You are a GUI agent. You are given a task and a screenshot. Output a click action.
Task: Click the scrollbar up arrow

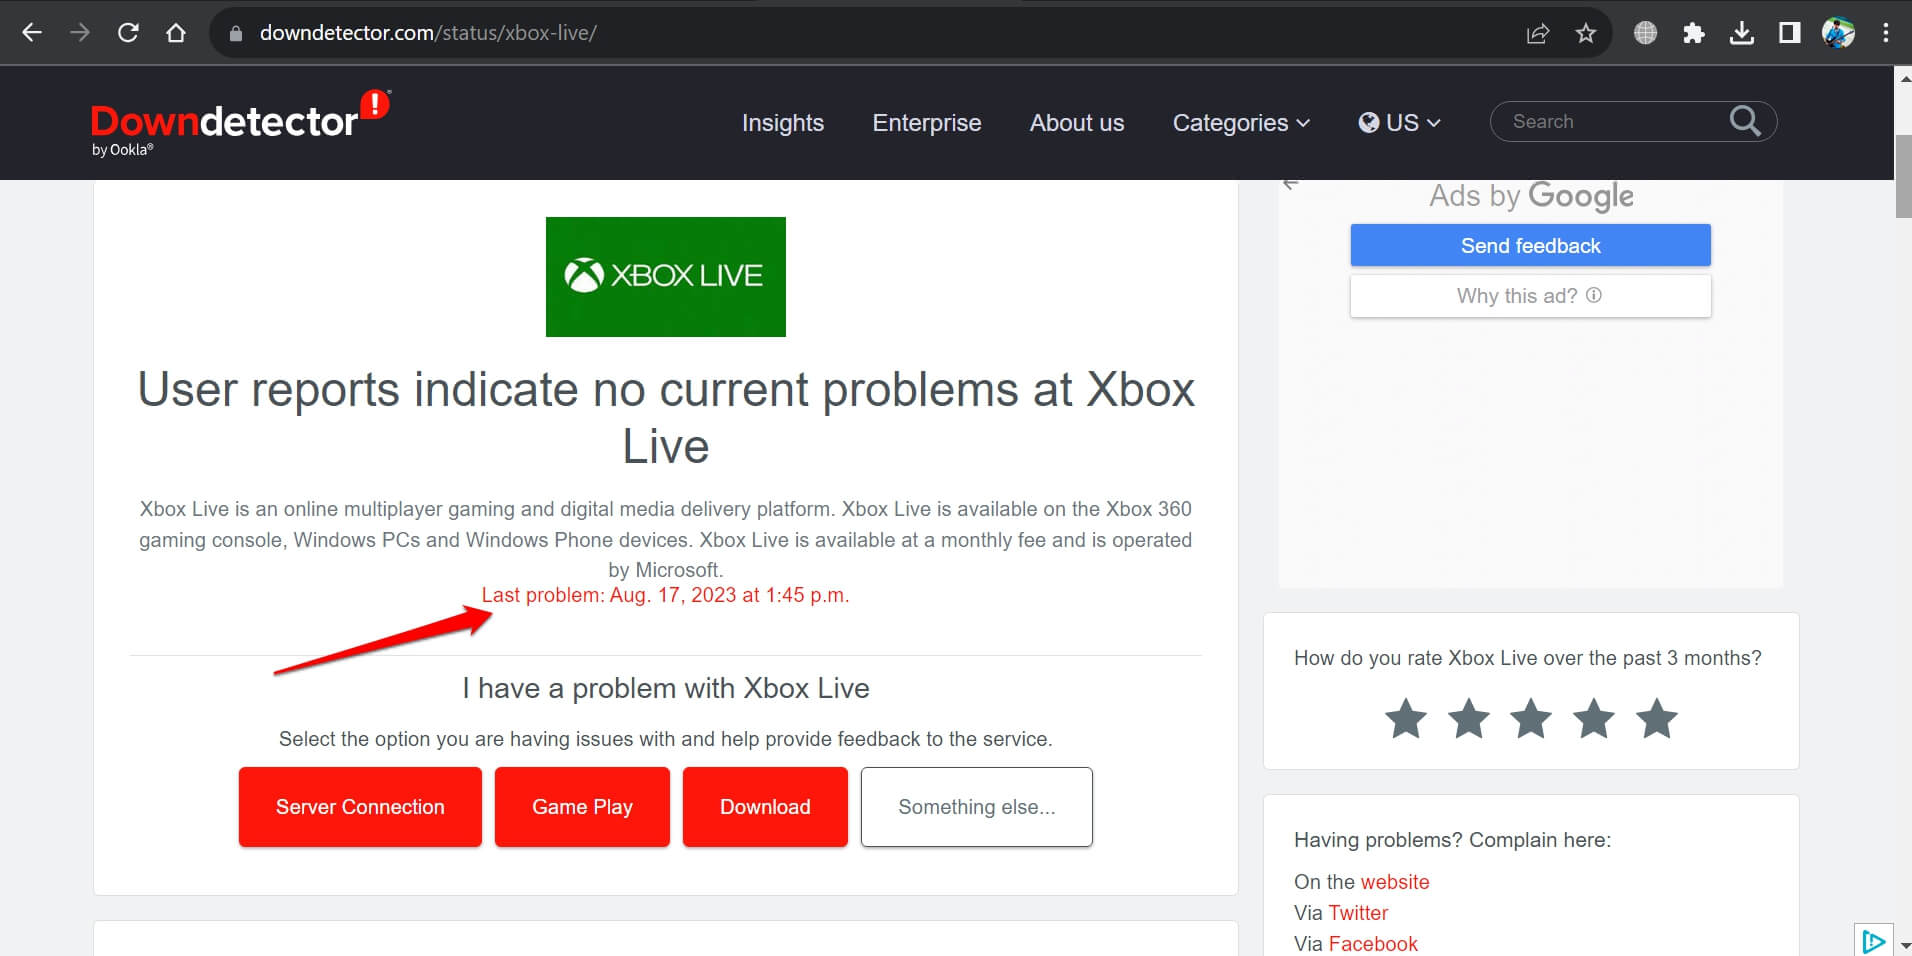click(1903, 77)
